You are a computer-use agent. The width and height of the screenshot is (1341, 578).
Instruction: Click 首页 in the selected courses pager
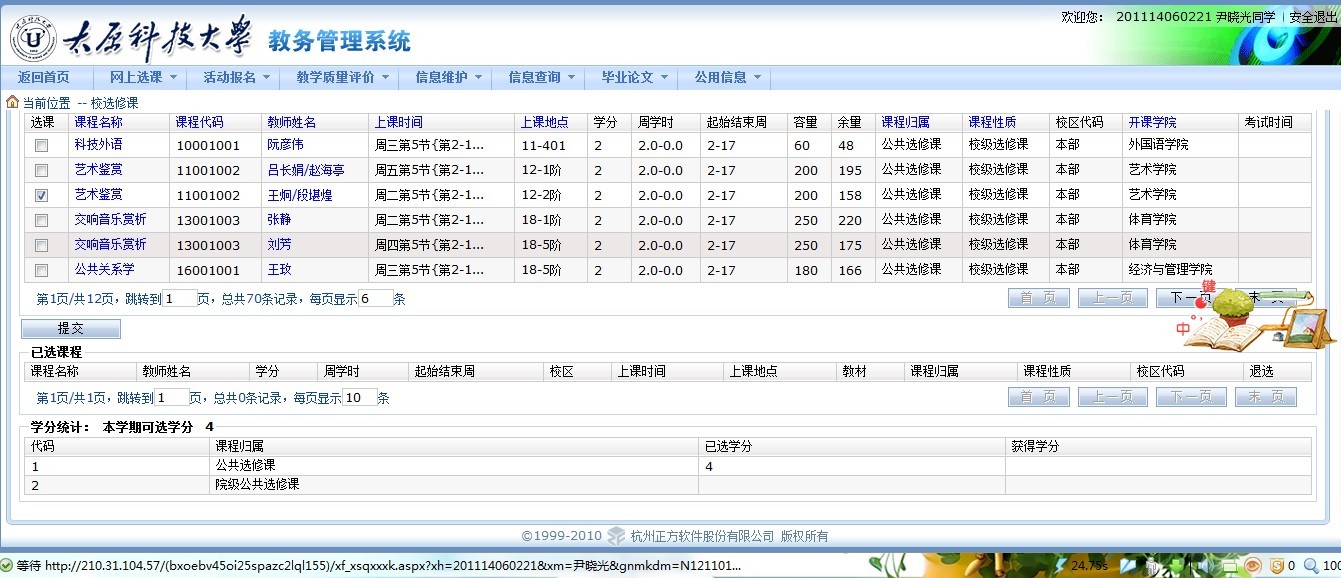click(1039, 397)
